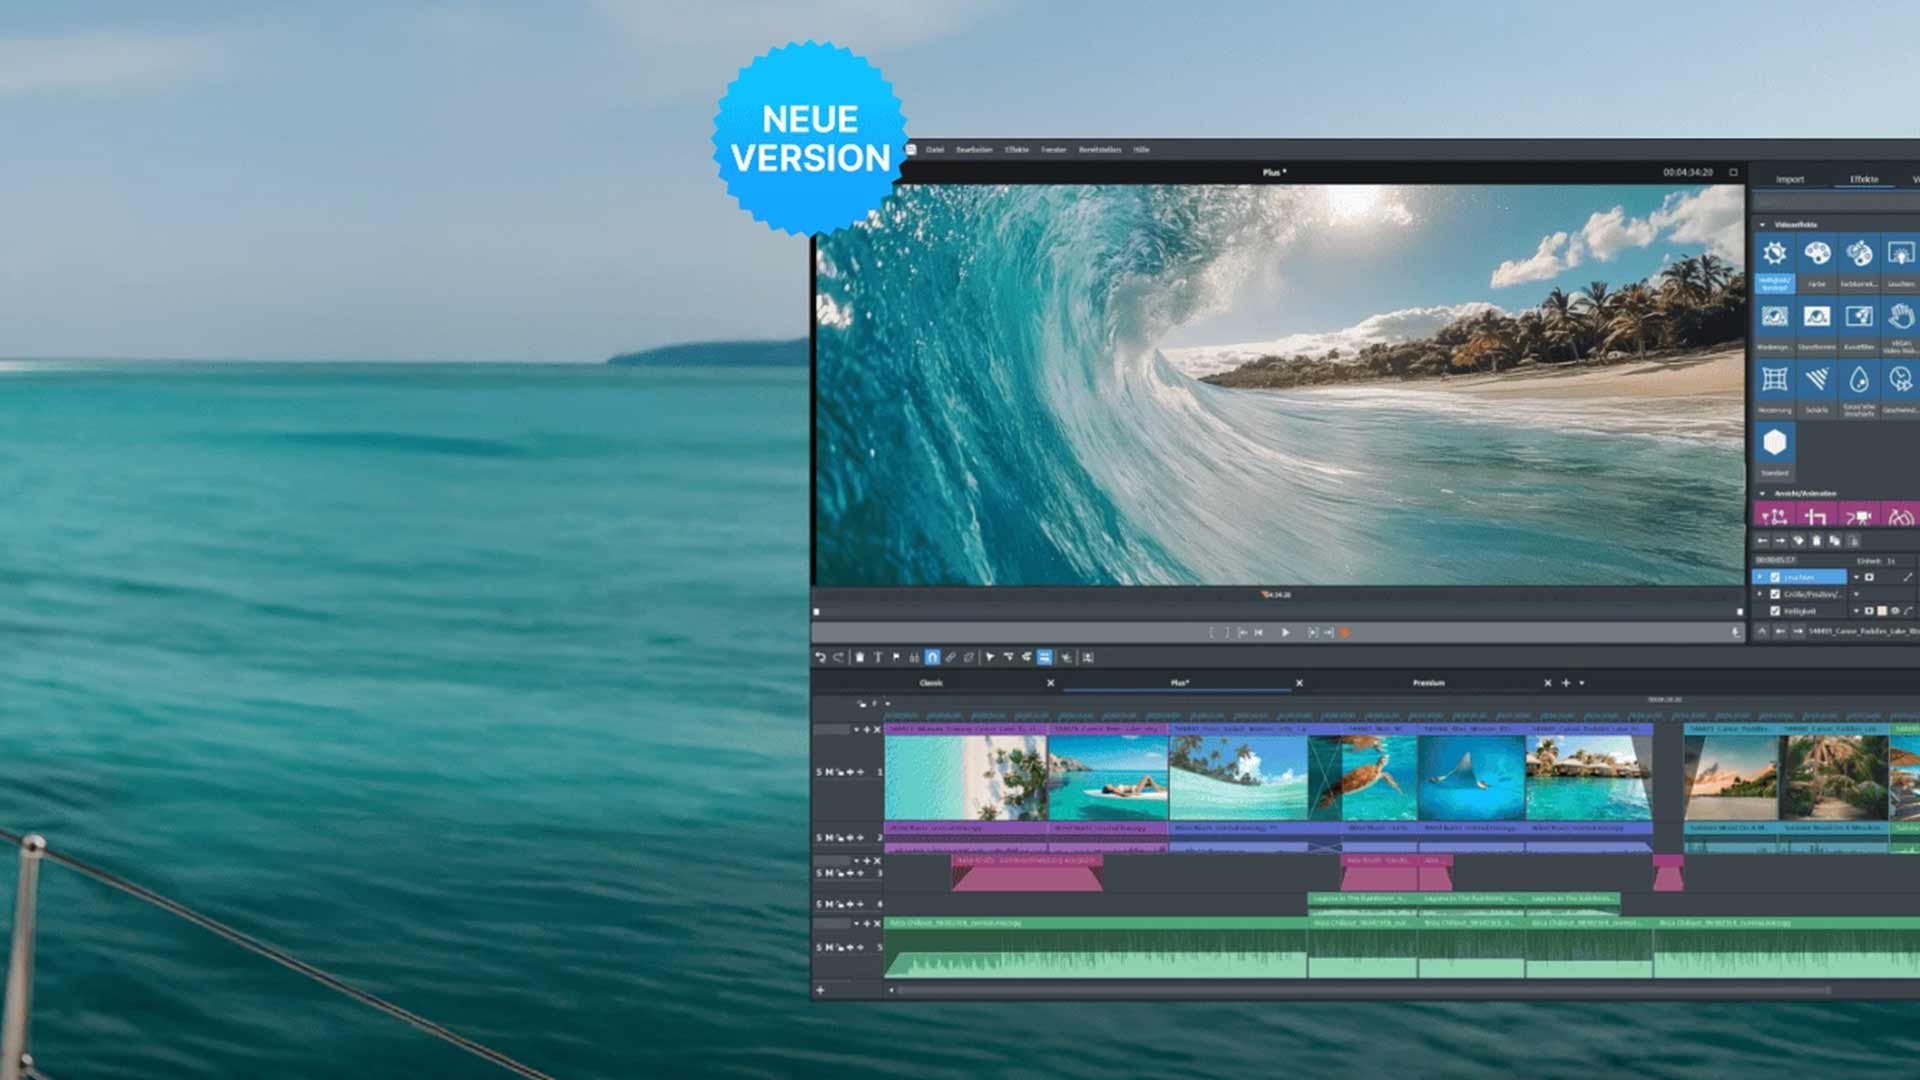Screen dimensions: 1920x1080
Task: Select the Title (T) tool
Action: 878,658
